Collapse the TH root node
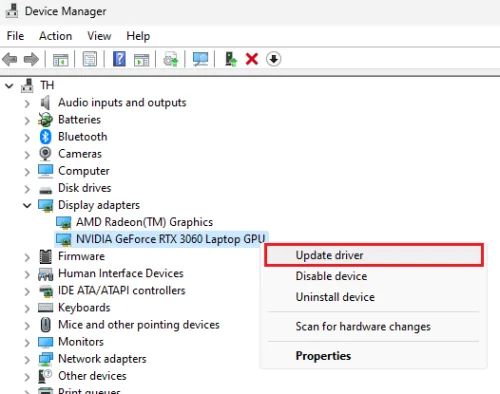The width and height of the screenshot is (500, 394). (9, 86)
